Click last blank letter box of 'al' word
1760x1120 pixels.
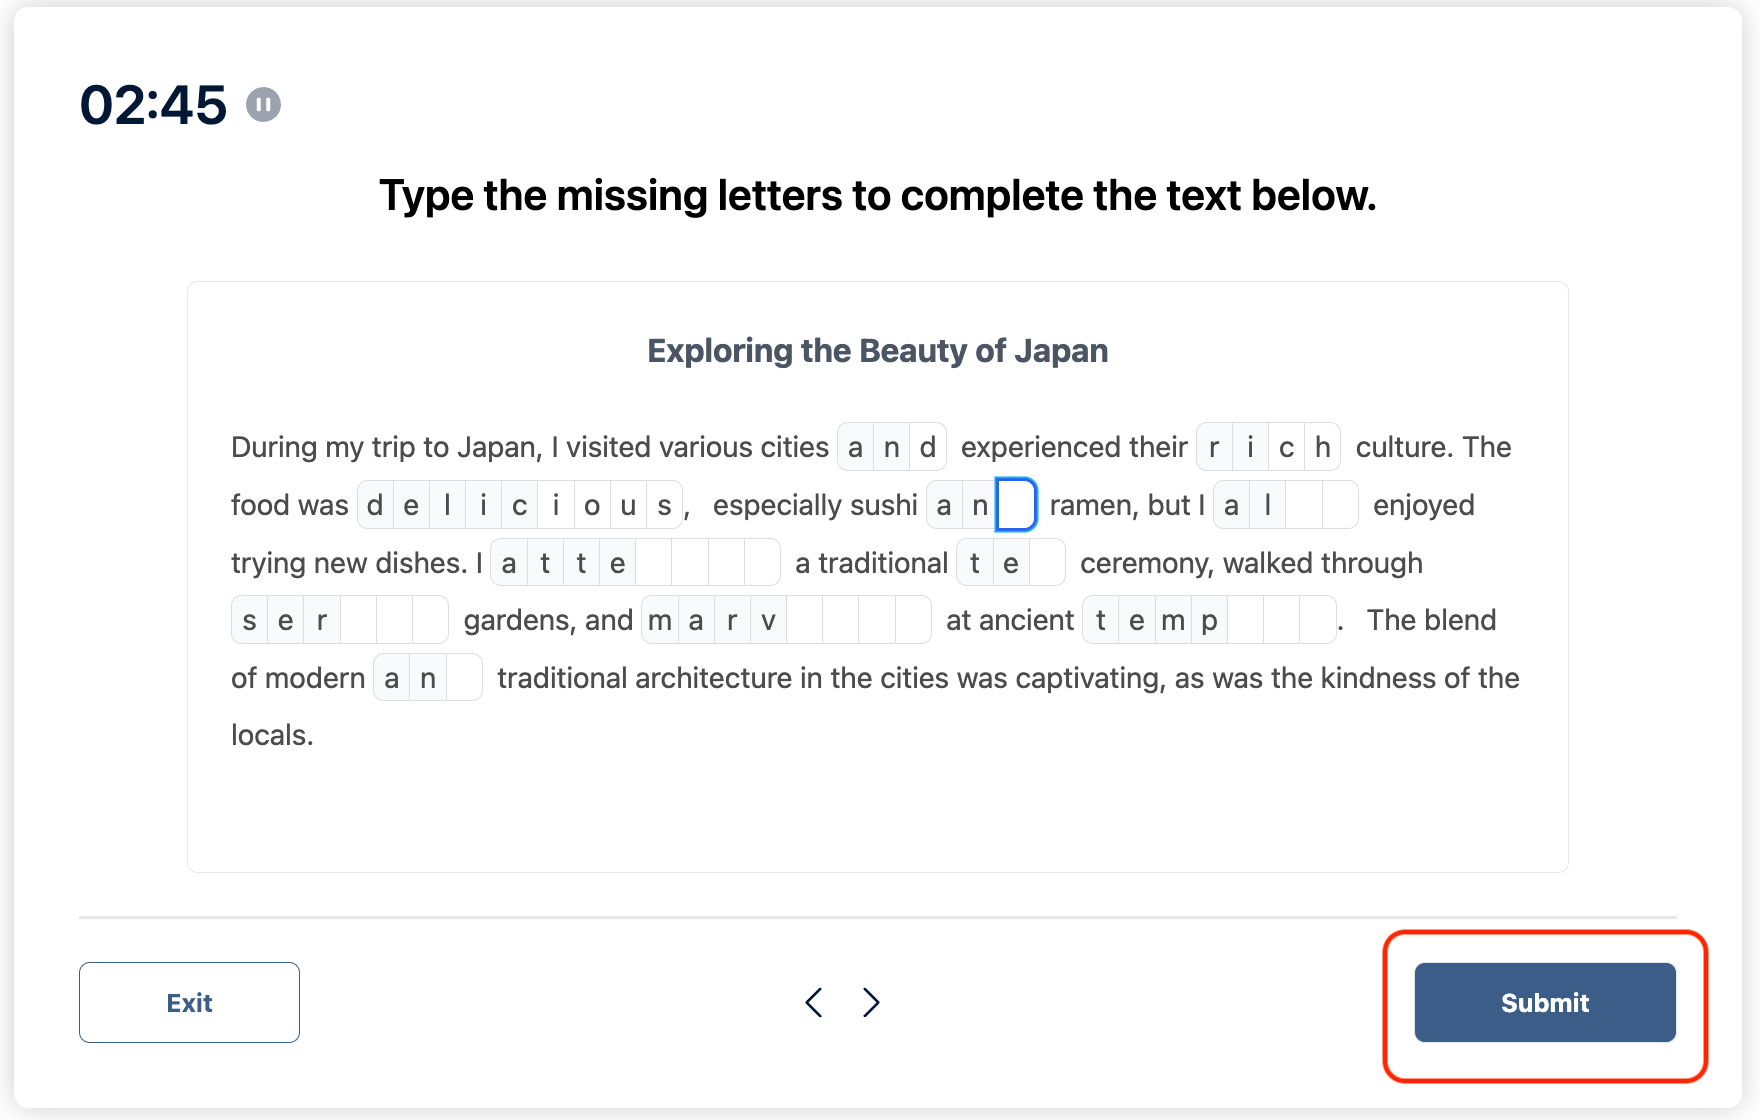(x=1340, y=505)
